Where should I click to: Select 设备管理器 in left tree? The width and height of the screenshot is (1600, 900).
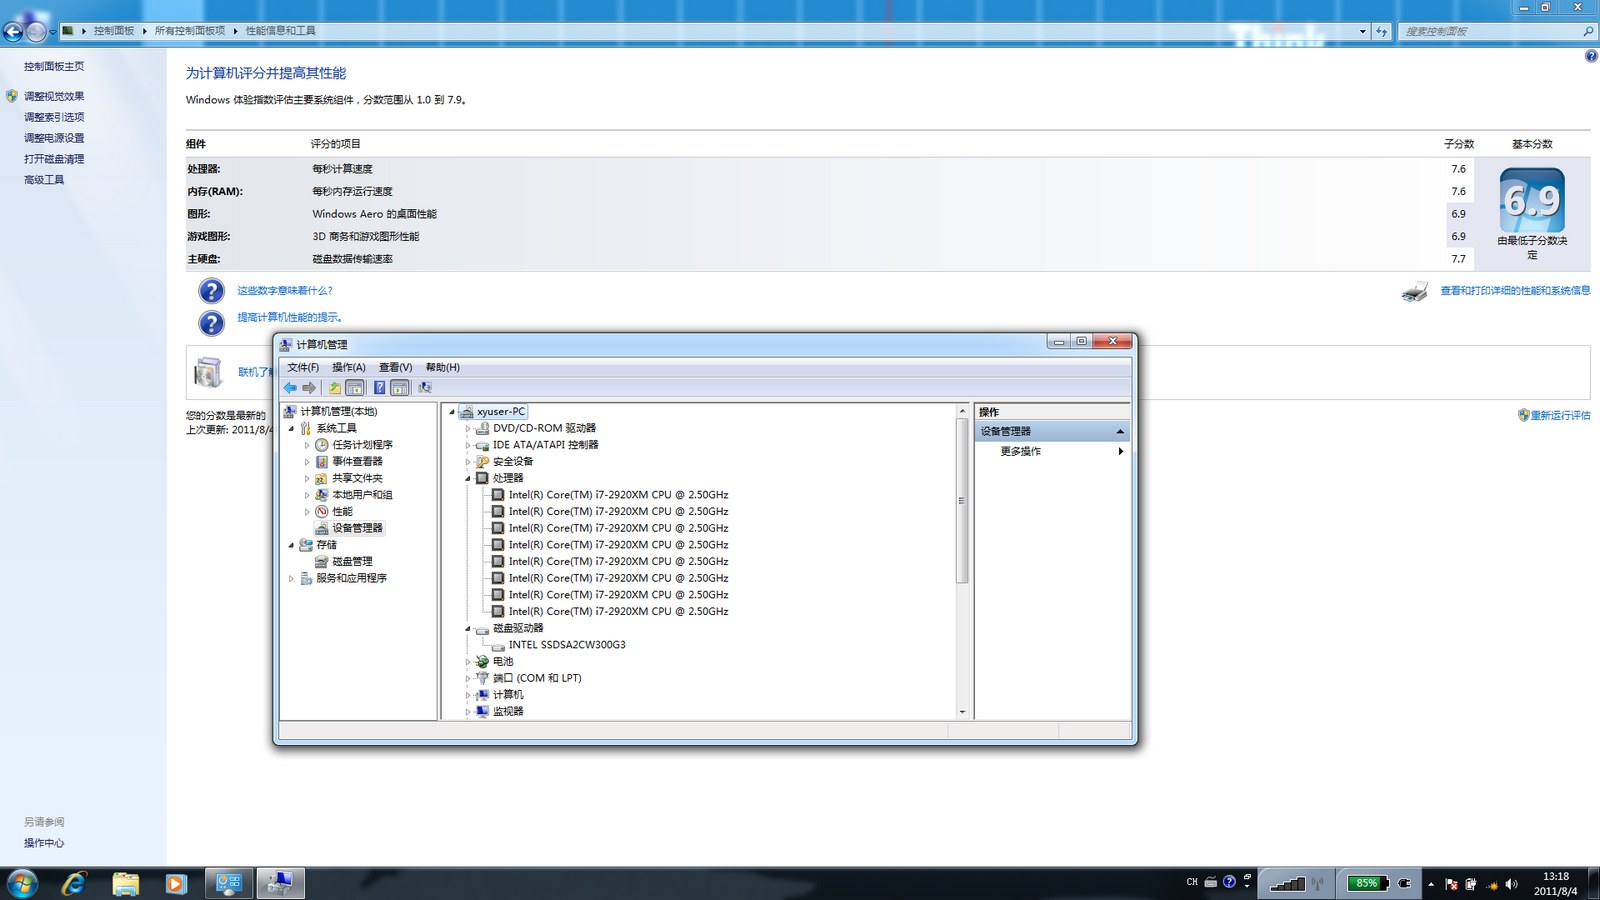[357, 528]
